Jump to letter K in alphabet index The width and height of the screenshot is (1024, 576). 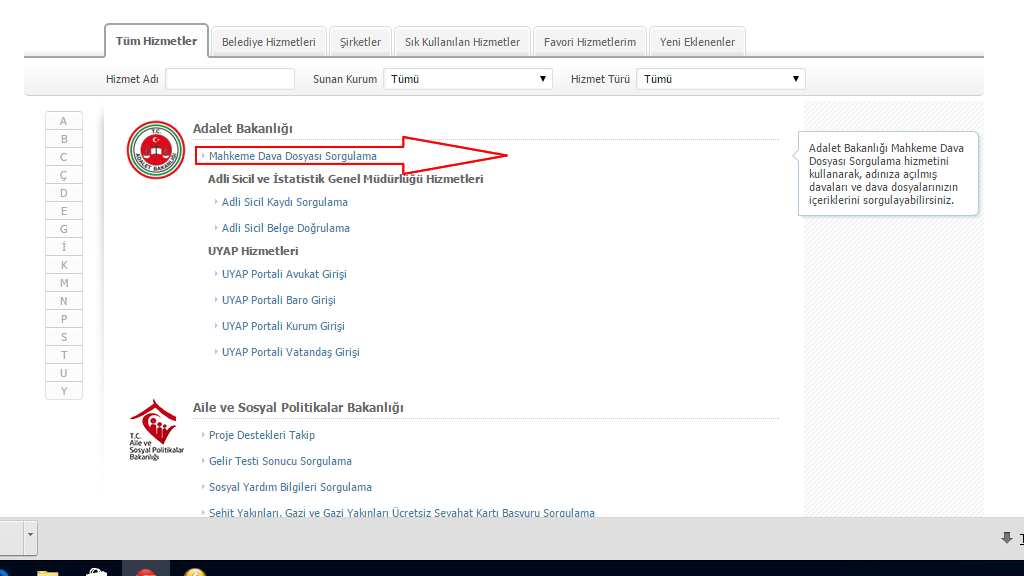63,264
